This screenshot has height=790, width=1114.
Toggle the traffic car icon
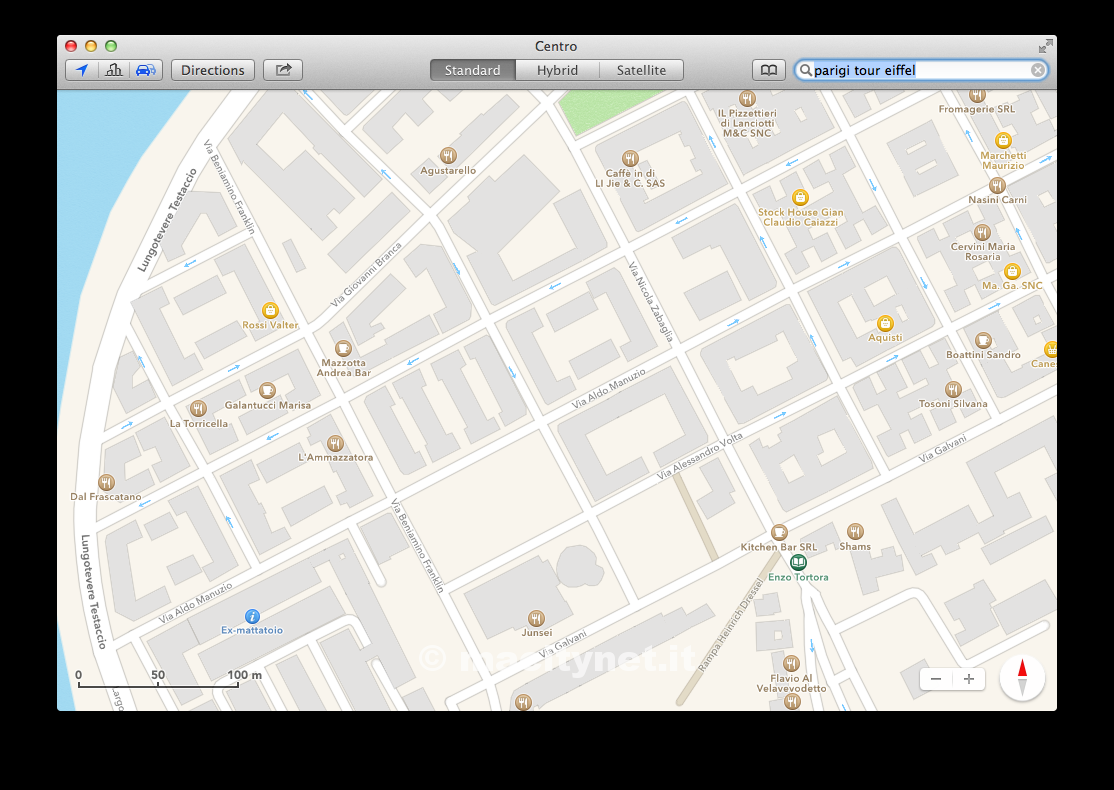(146, 70)
